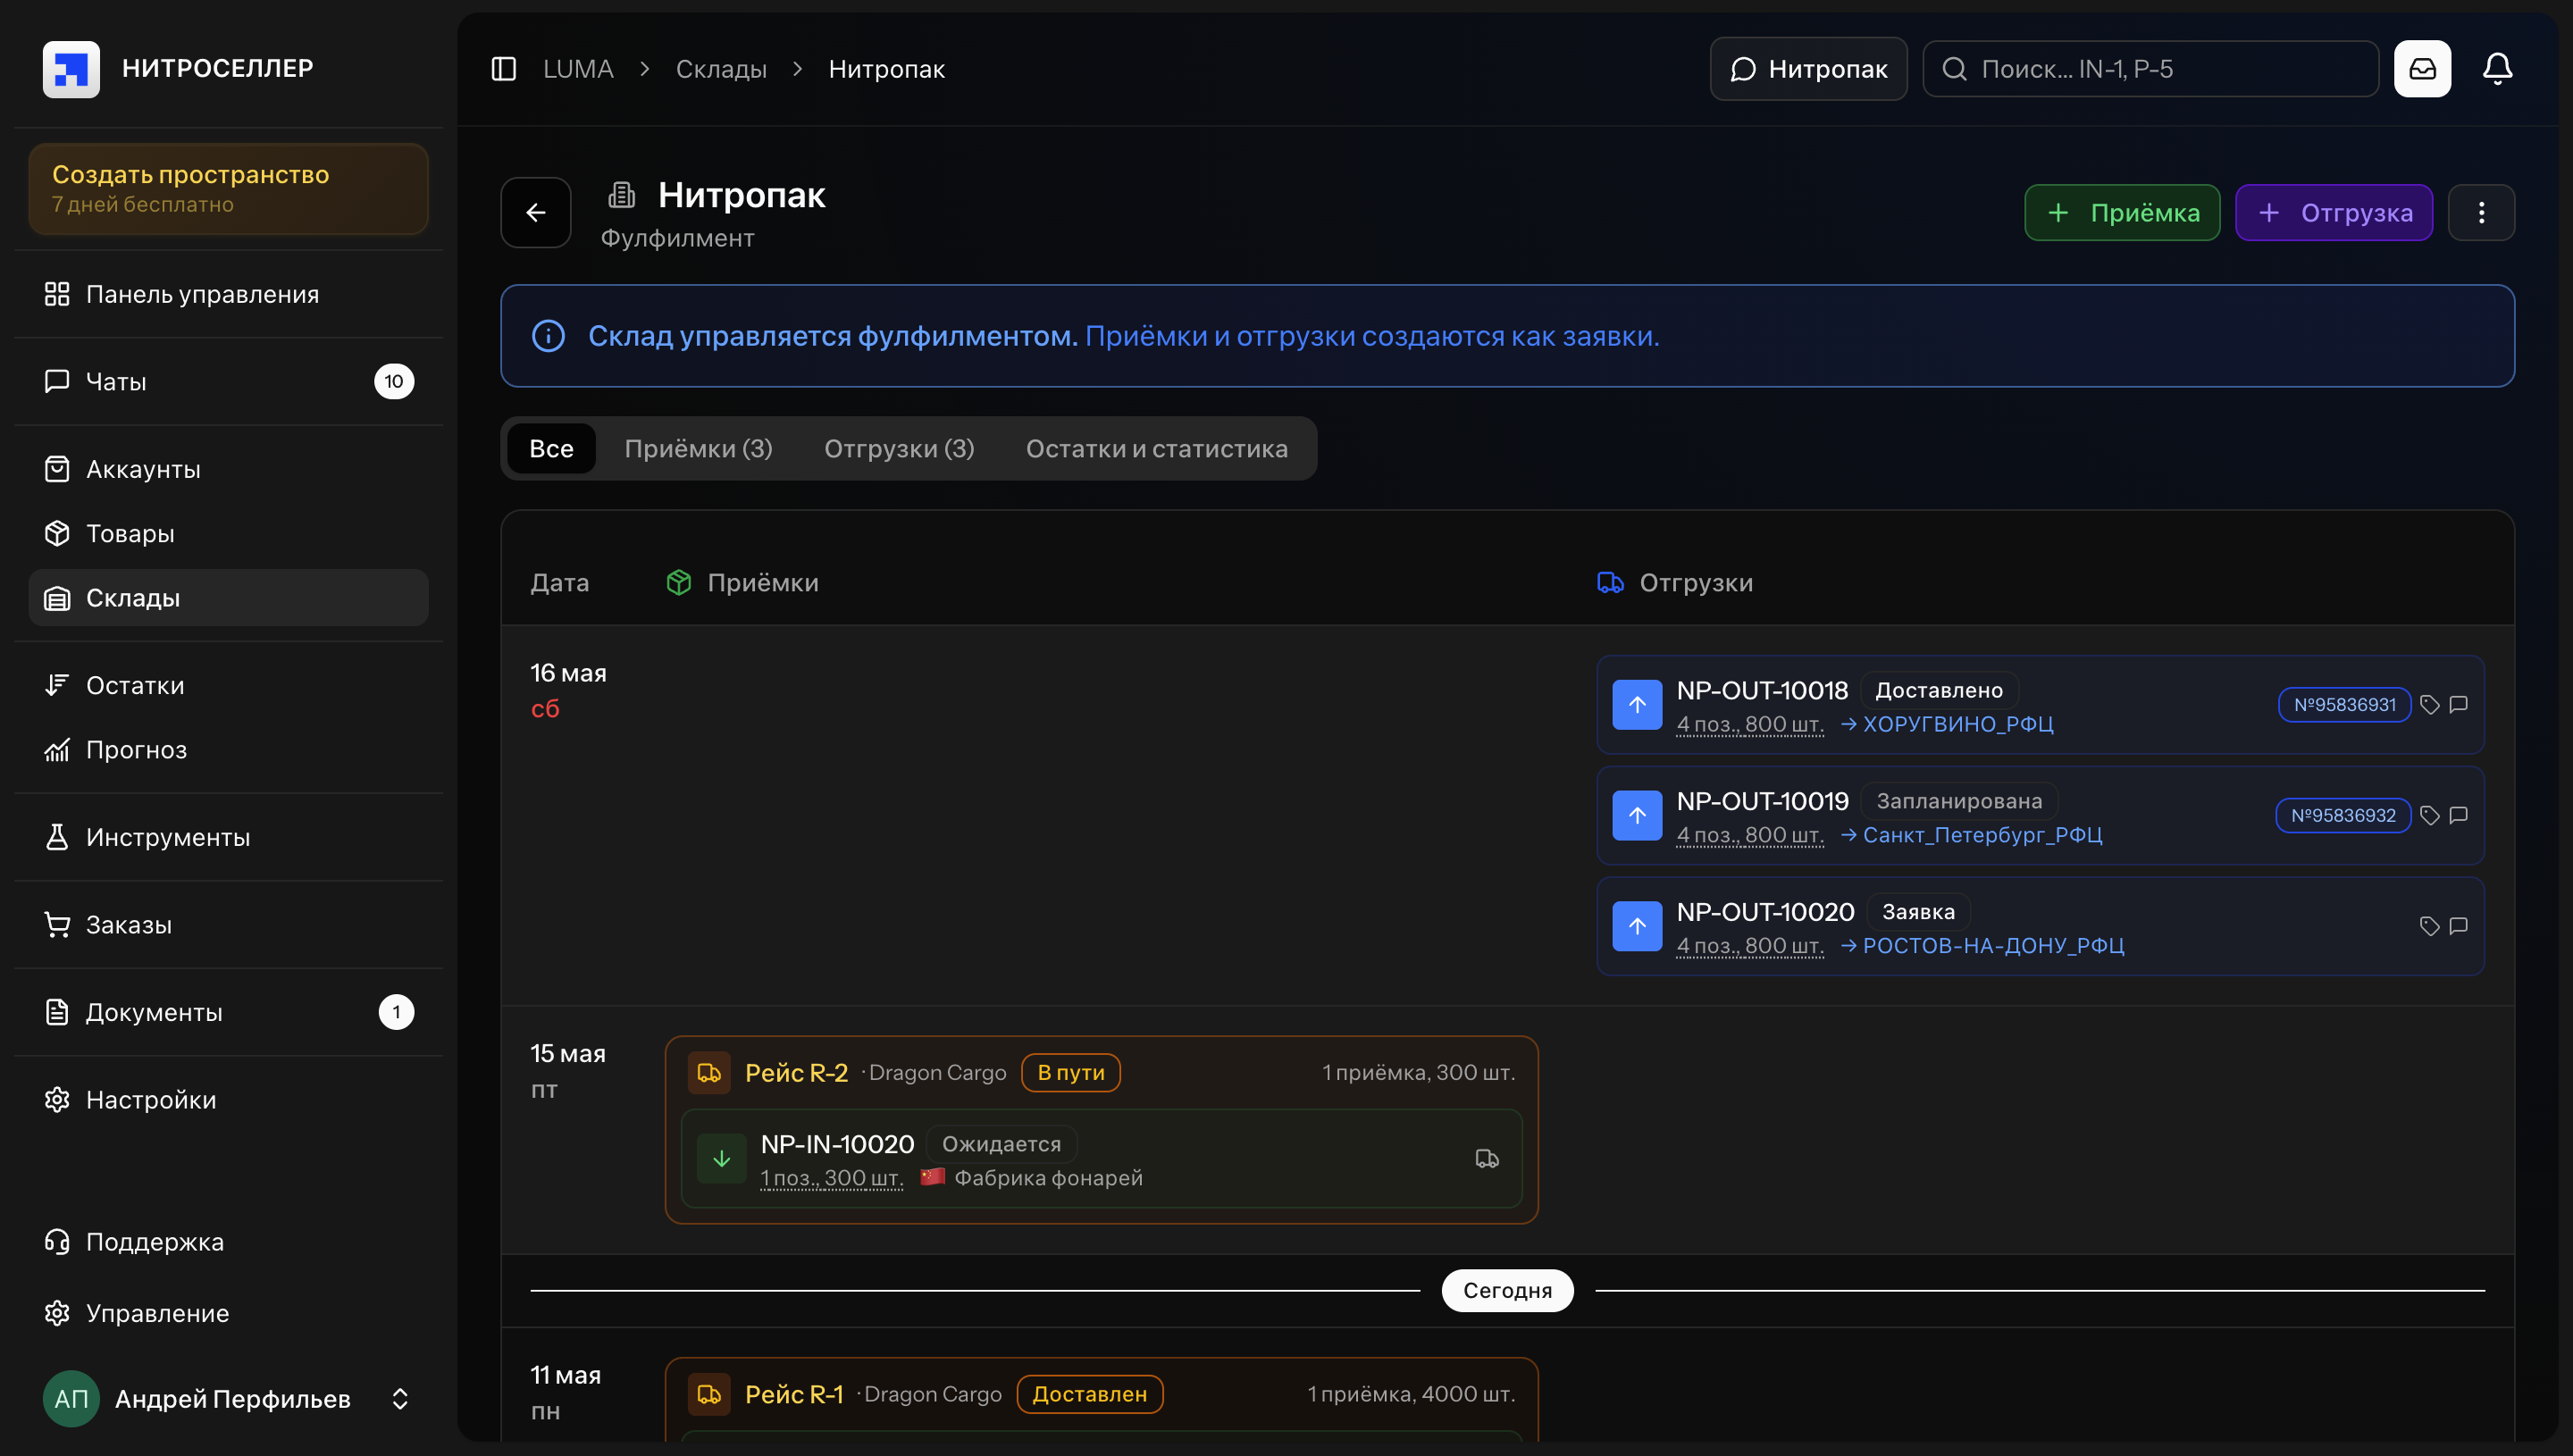Click the purple Отгрузка button
The height and width of the screenshot is (1456, 2573).
pos(2334,213)
